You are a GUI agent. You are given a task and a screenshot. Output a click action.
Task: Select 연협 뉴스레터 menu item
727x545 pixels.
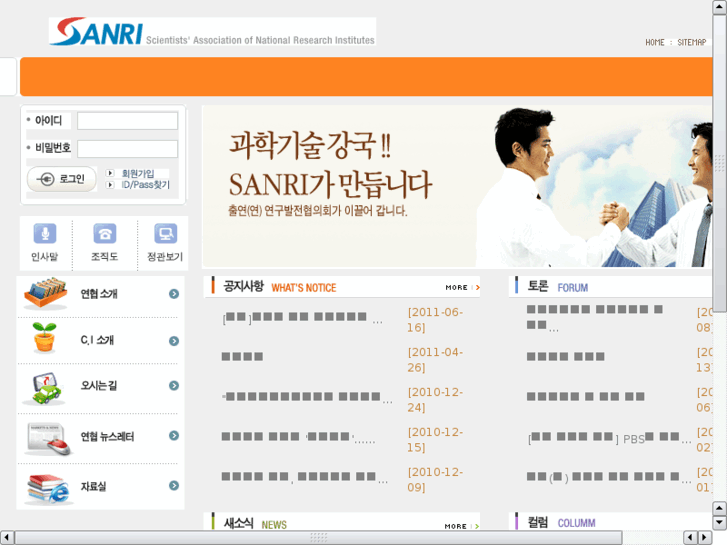(x=107, y=436)
